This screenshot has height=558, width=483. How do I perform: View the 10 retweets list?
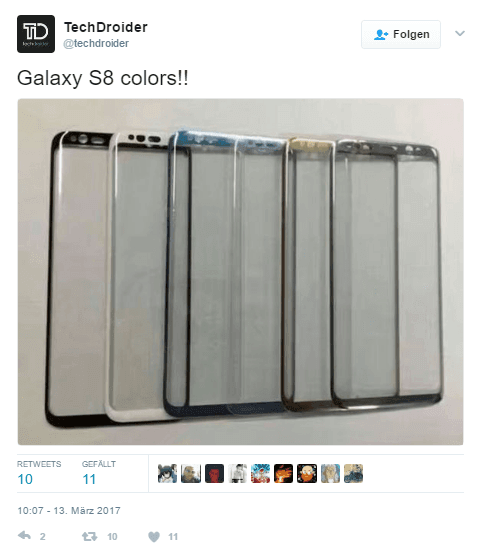point(39,473)
